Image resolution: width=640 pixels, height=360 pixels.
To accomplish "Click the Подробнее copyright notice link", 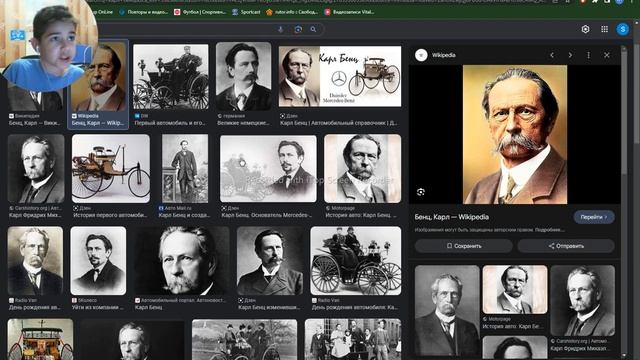I will [549, 230].
